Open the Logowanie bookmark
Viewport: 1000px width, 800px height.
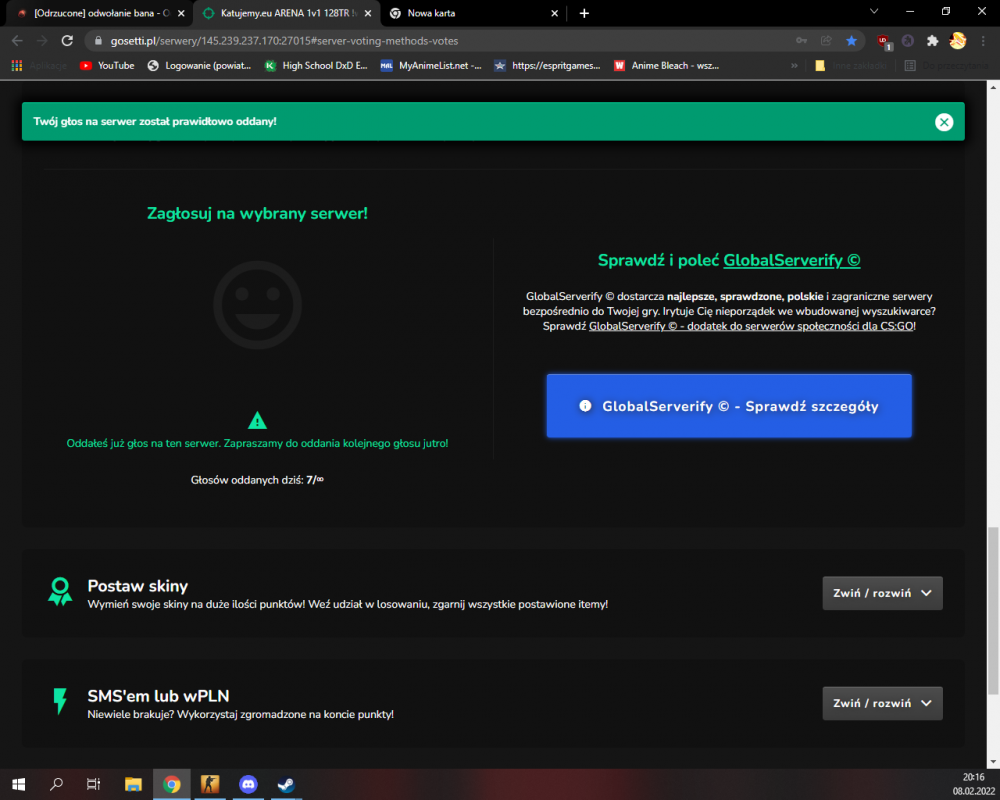[x=199, y=66]
